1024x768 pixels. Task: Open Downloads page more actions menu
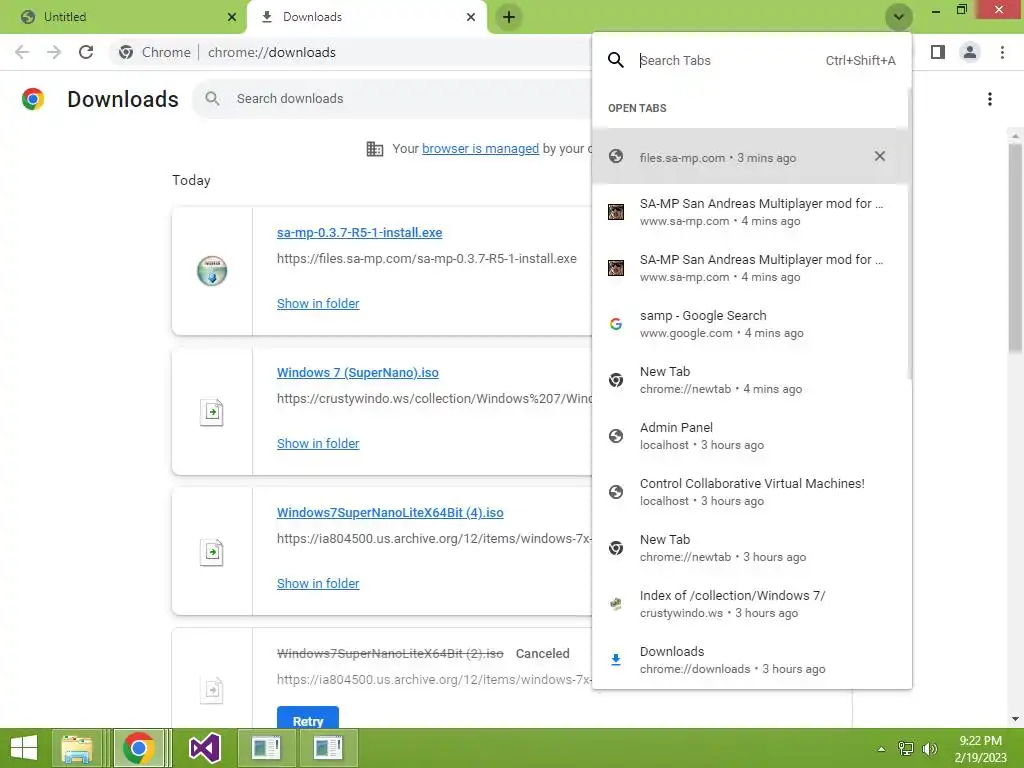pyautogui.click(x=990, y=99)
